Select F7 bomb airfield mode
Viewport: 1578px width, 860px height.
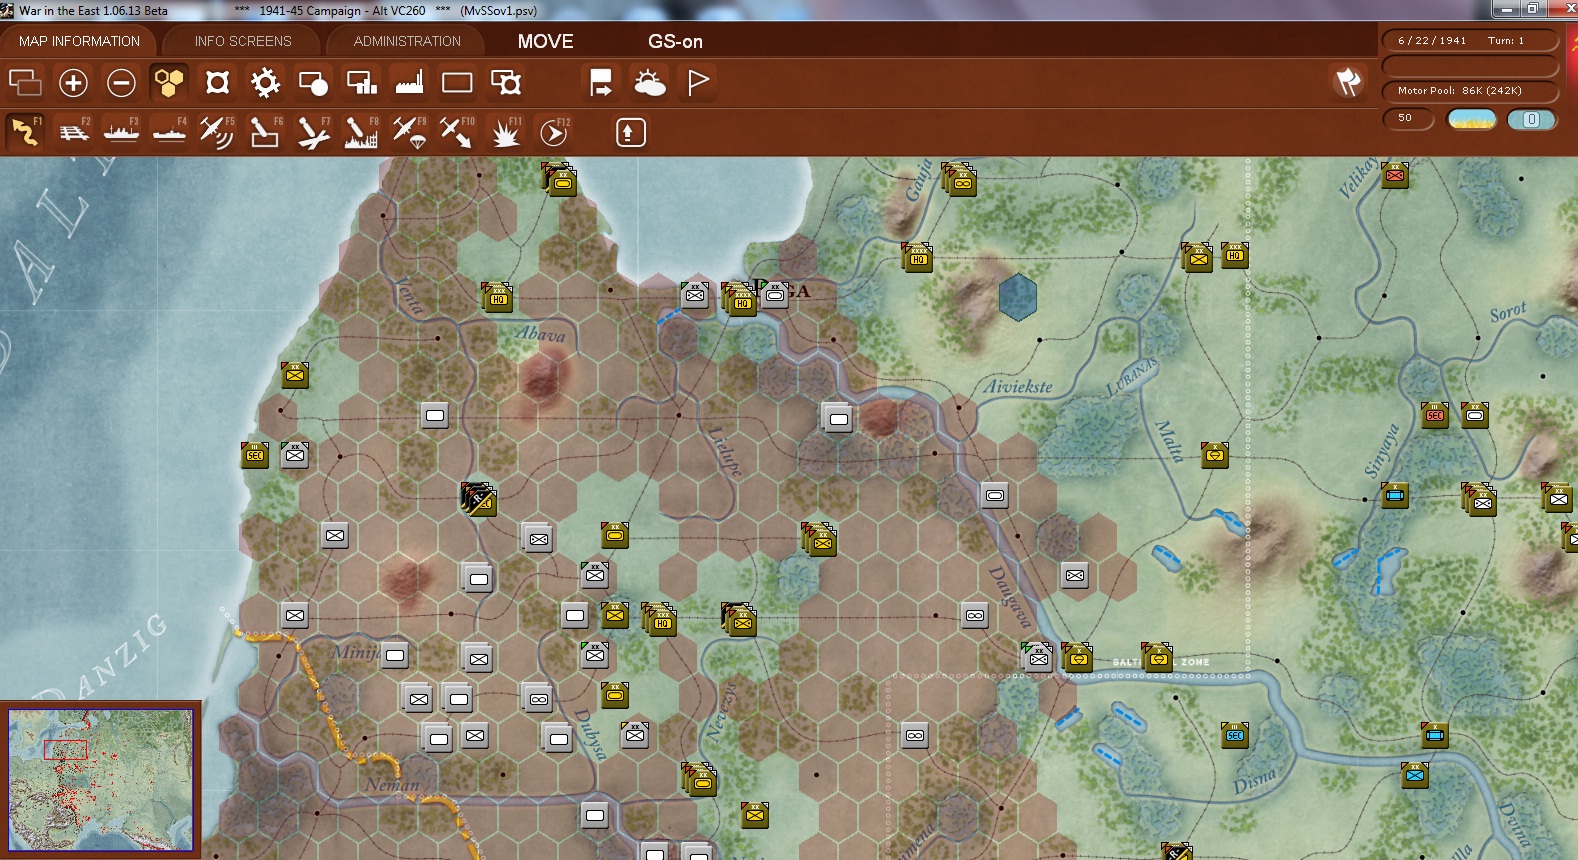[x=313, y=132]
